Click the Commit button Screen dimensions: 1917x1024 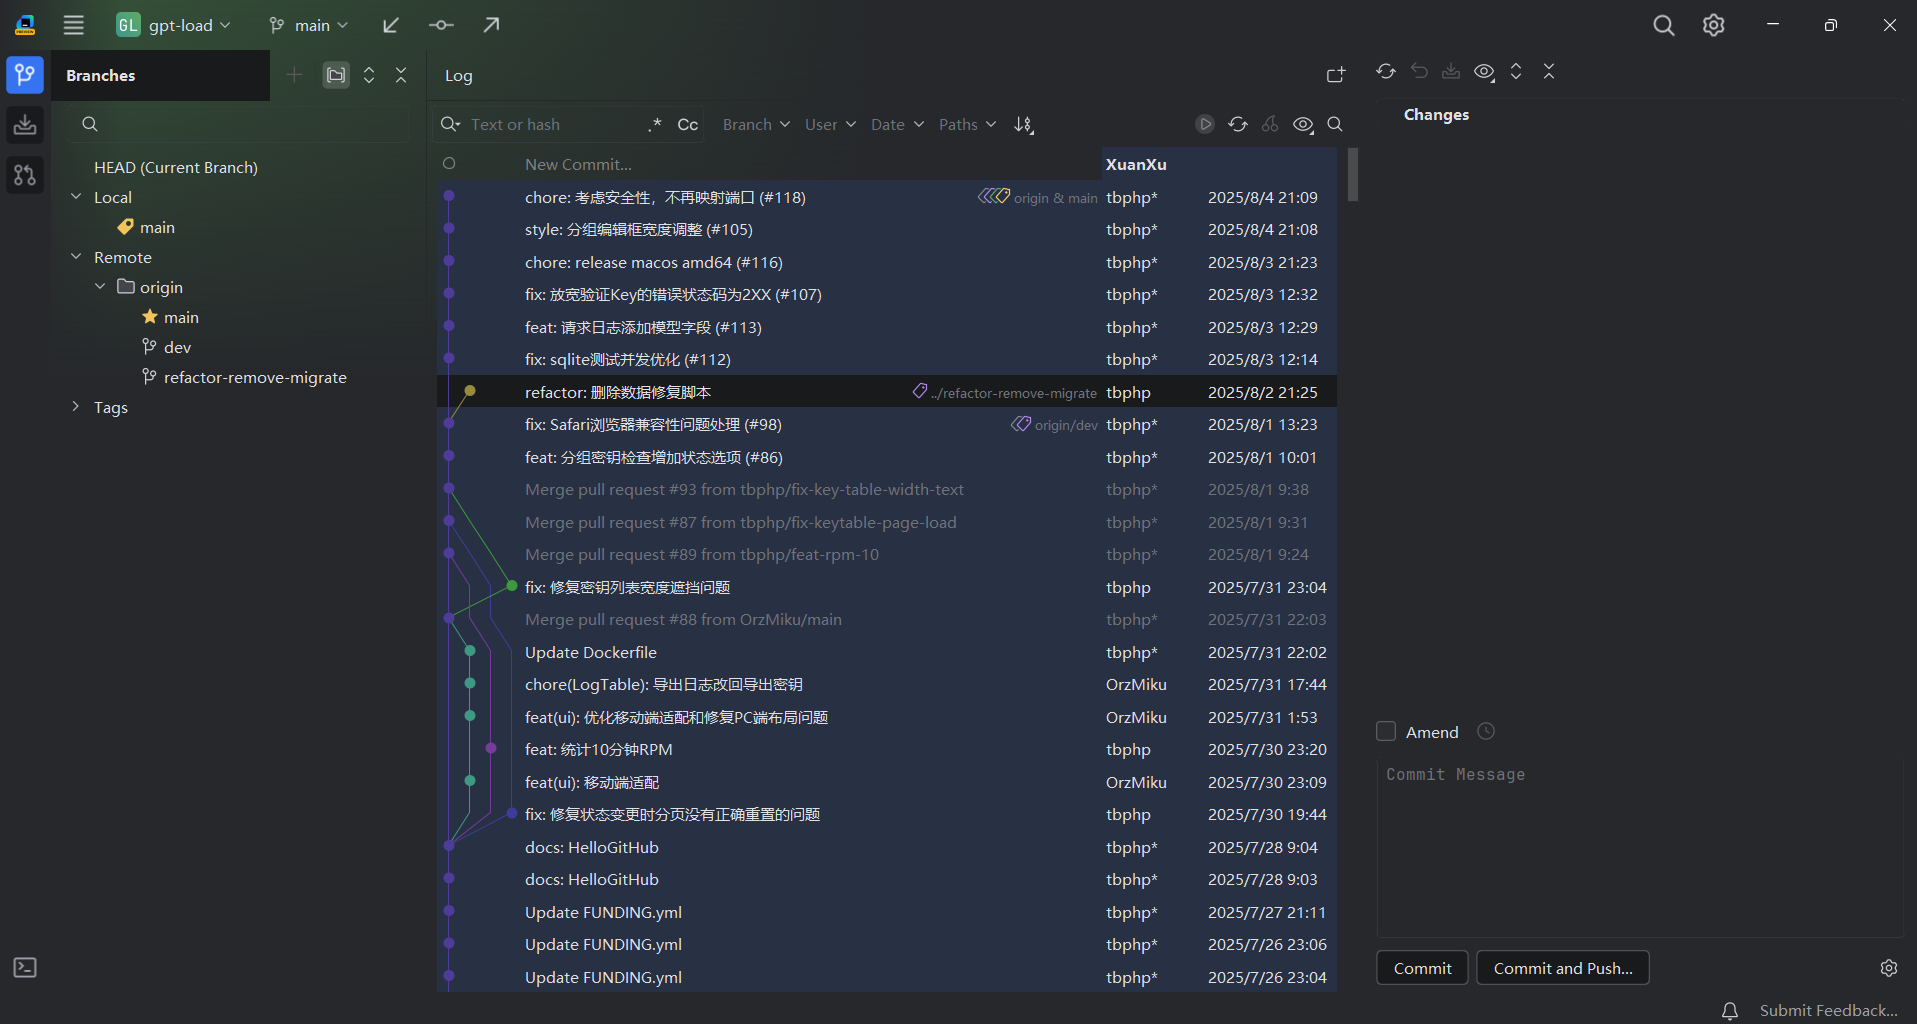1422,967
